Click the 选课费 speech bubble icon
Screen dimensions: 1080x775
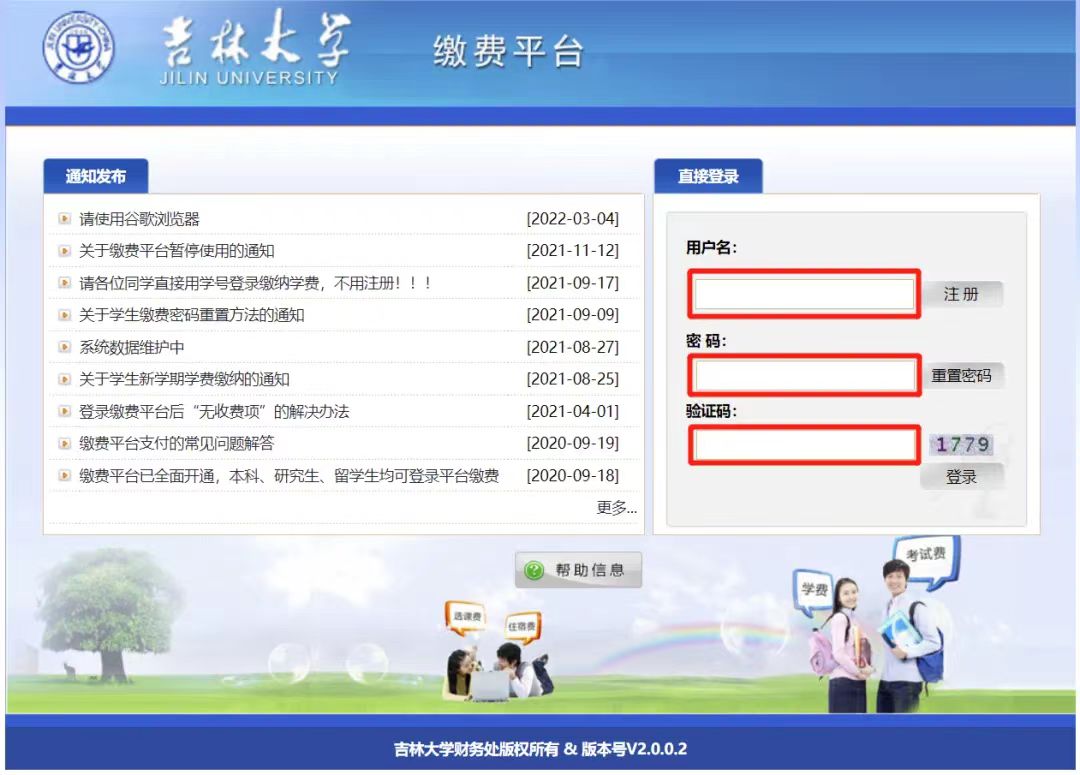[x=466, y=617]
